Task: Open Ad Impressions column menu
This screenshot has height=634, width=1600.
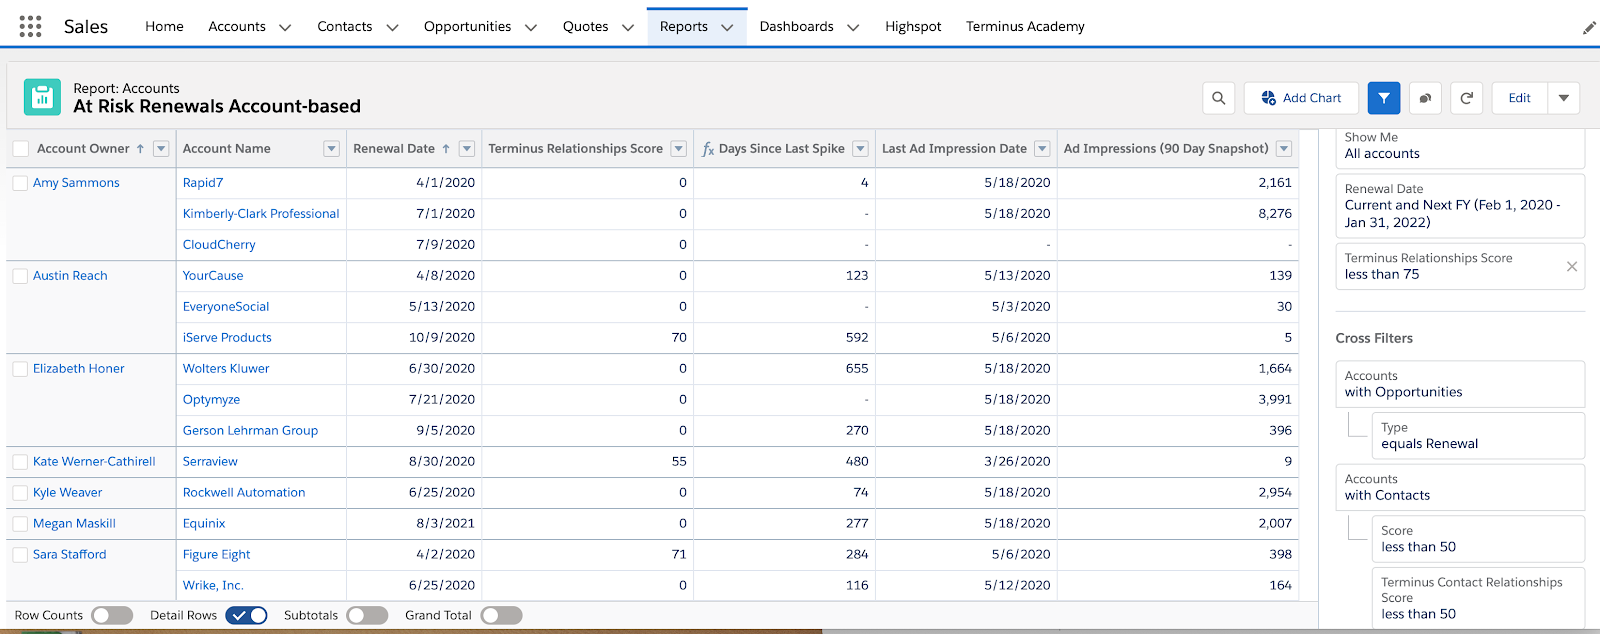Action: (x=1284, y=149)
